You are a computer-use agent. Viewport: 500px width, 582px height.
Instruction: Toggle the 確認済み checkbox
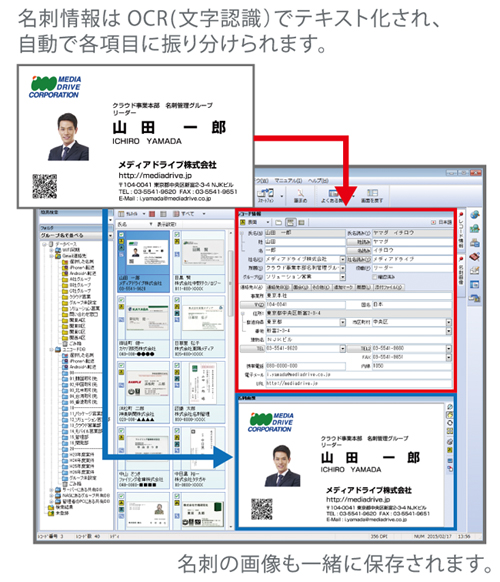[x=375, y=277]
